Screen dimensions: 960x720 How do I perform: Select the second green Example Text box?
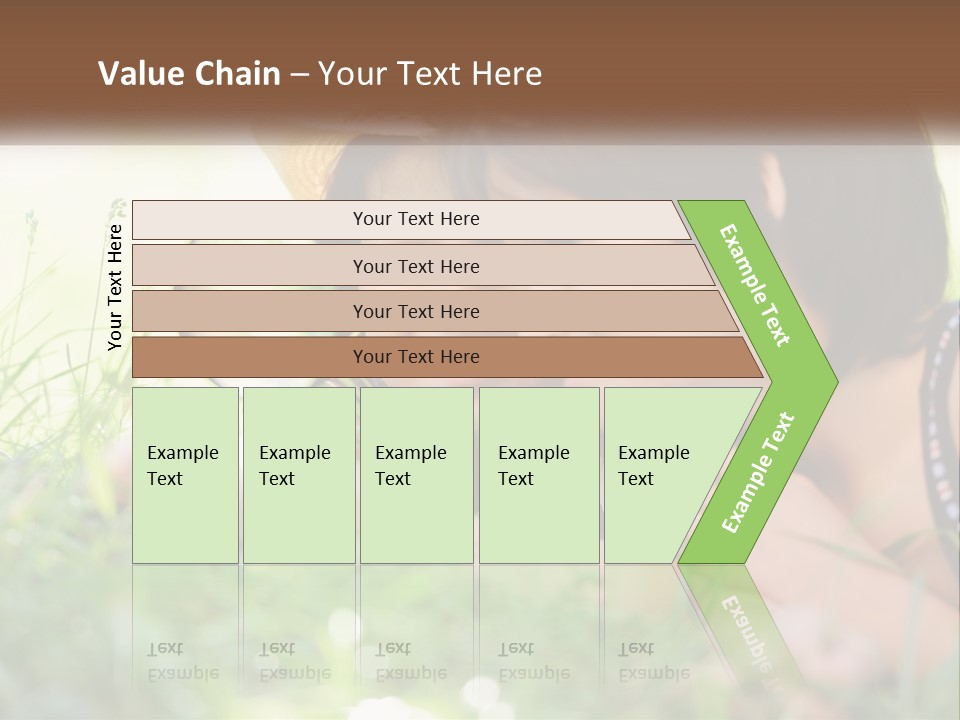(x=299, y=475)
